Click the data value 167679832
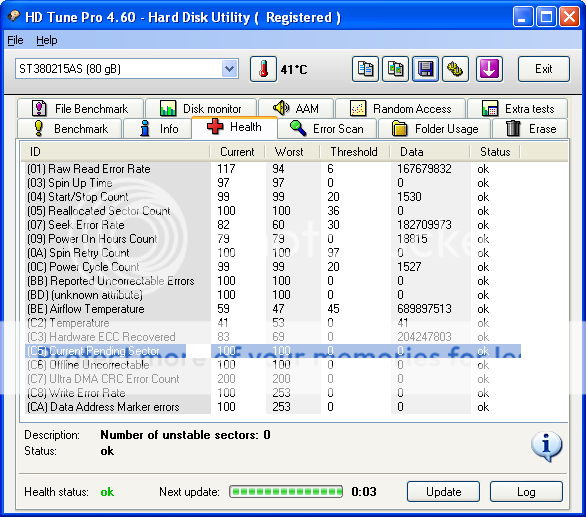Screen dimensions: 586x517 (x=424, y=169)
